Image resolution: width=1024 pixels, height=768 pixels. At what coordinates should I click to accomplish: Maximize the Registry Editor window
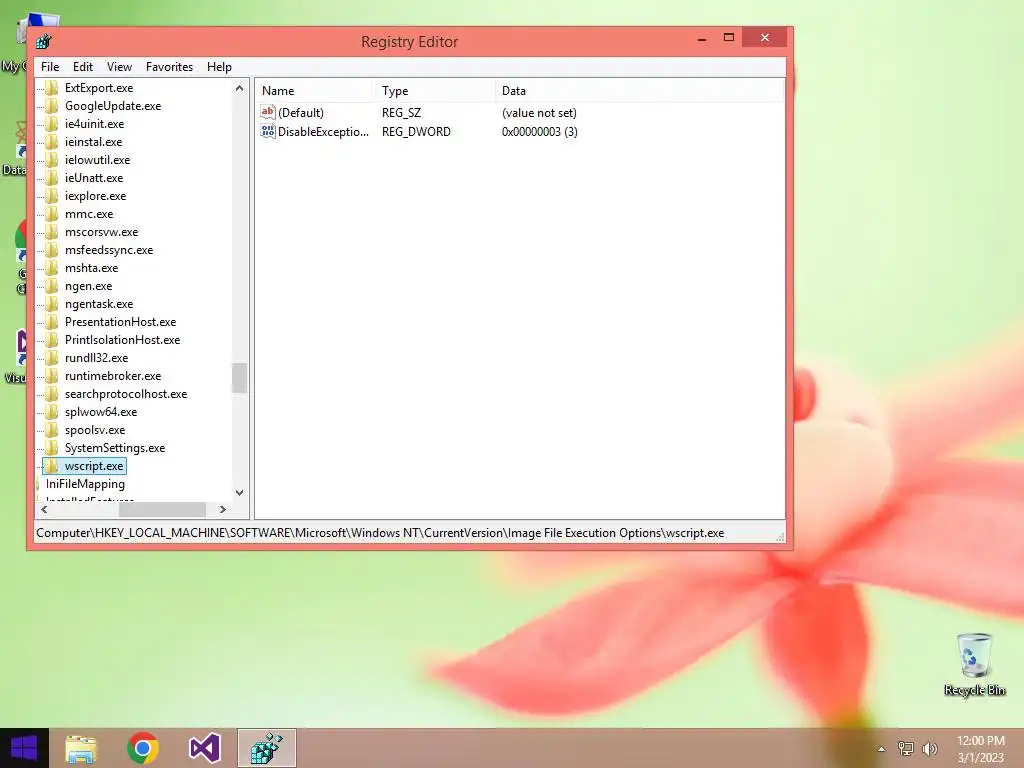[729, 38]
